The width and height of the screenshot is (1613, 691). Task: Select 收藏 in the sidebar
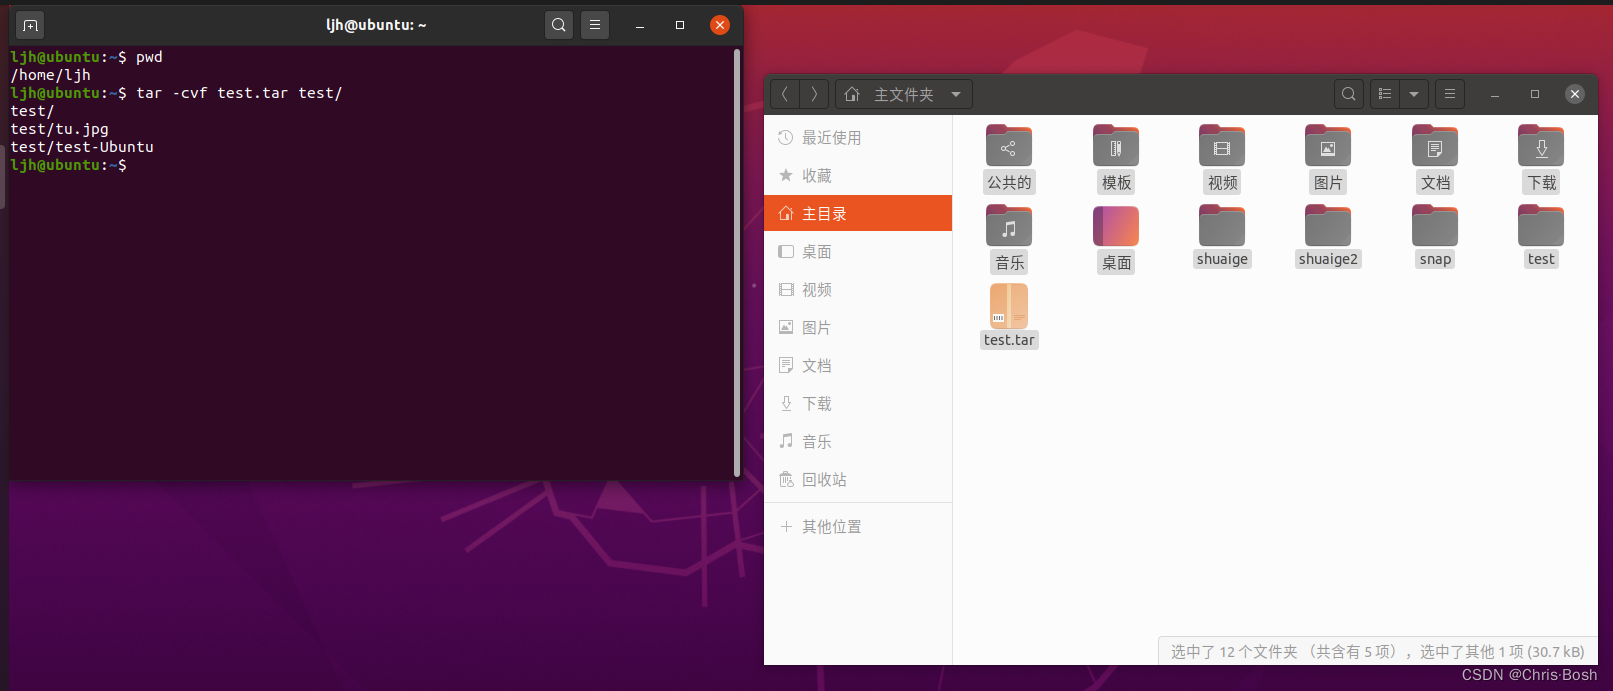click(858, 176)
